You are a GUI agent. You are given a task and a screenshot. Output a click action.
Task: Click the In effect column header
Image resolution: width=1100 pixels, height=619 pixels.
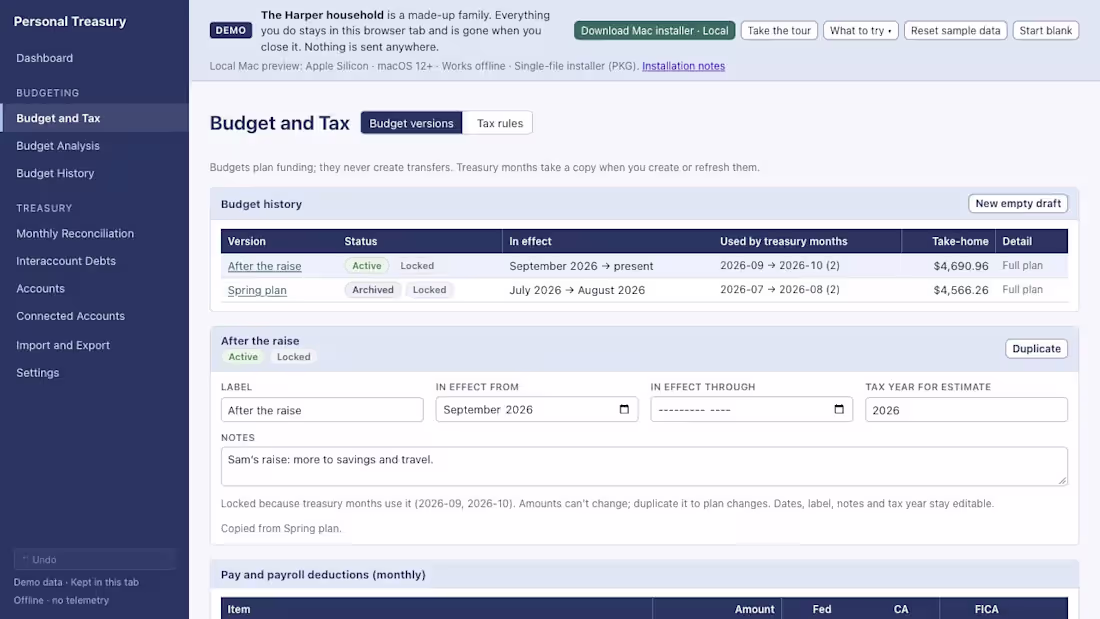pos(530,241)
